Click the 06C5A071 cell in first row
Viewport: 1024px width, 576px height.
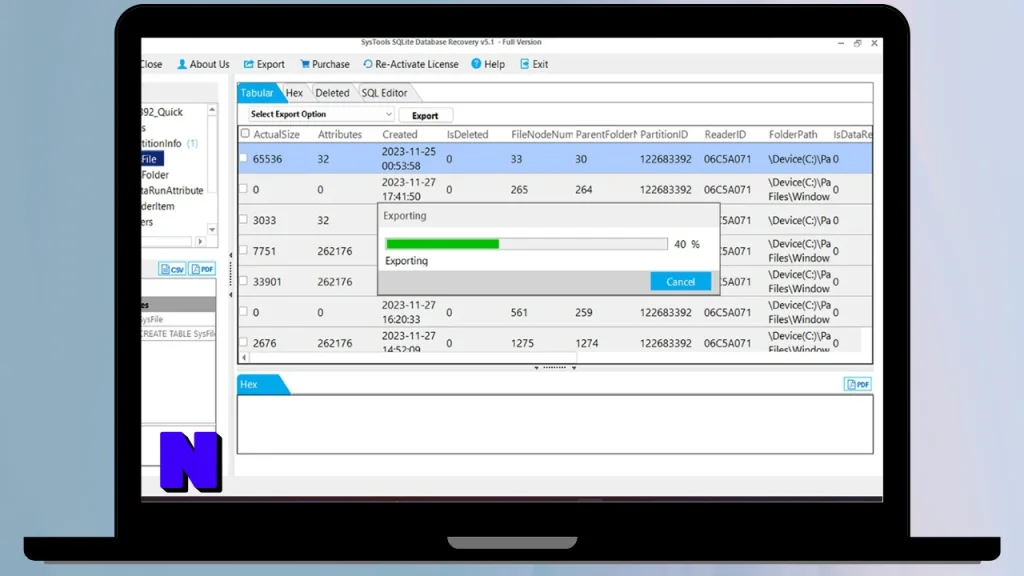[728, 159]
